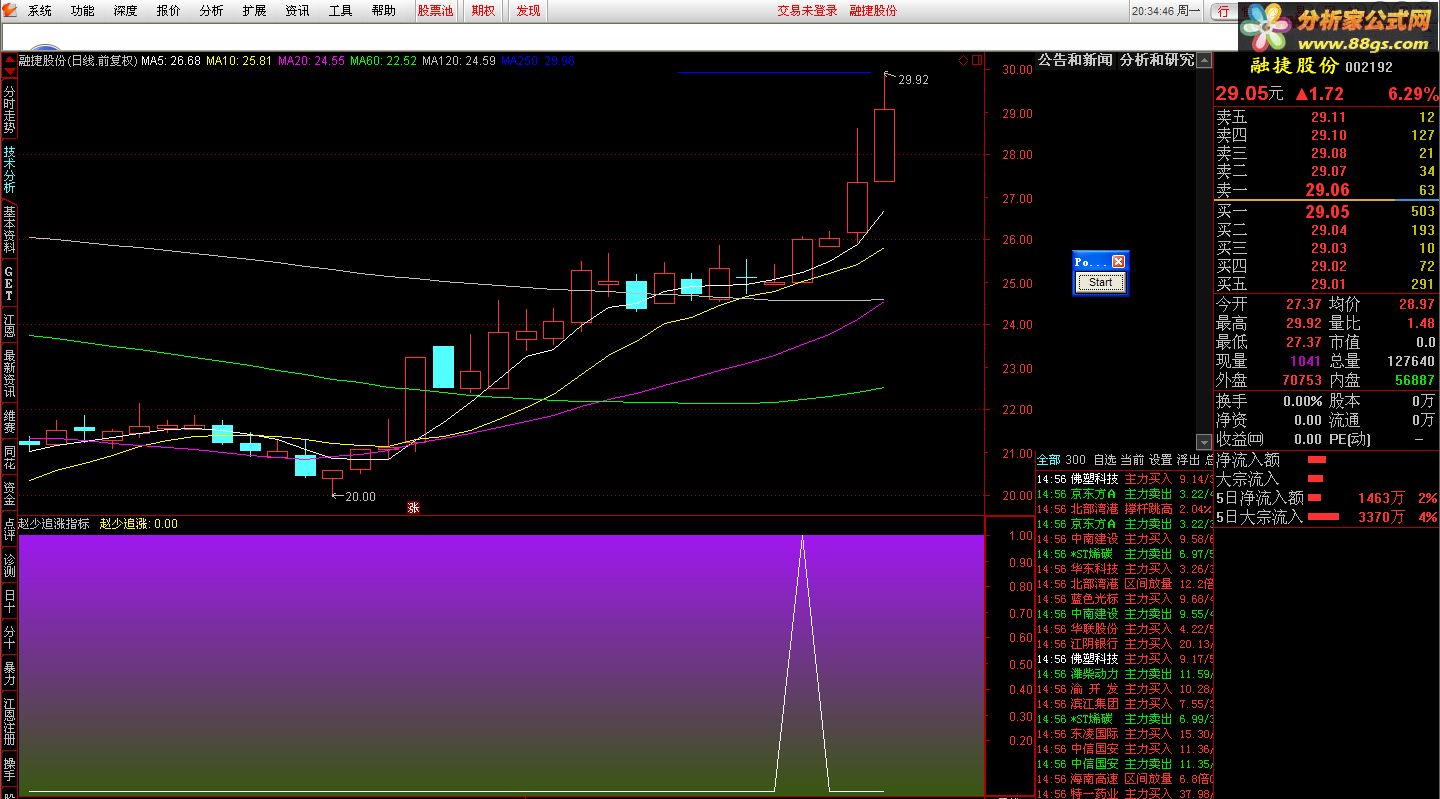Click the 发现 toolbar button
The height and width of the screenshot is (799, 1440).
coord(528,11)
